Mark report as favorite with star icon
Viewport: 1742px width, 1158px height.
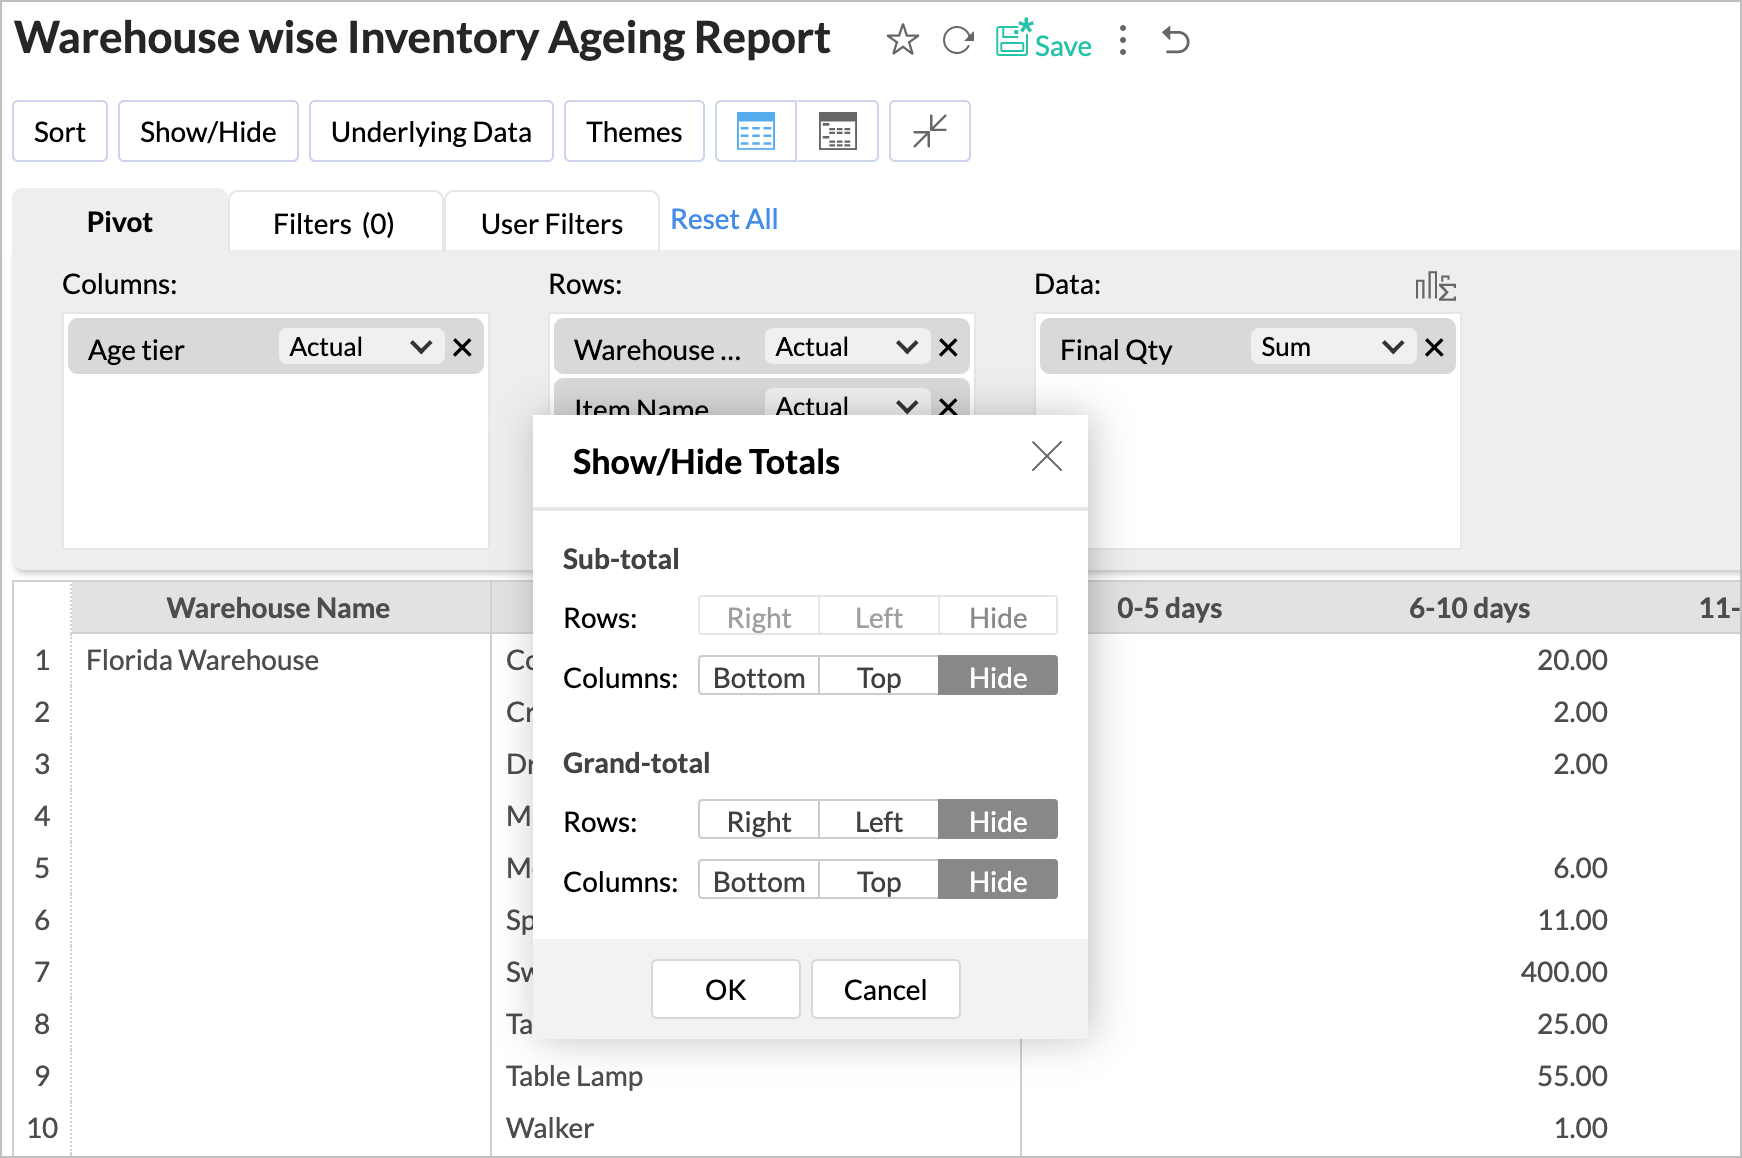click(x=902, y=40)
